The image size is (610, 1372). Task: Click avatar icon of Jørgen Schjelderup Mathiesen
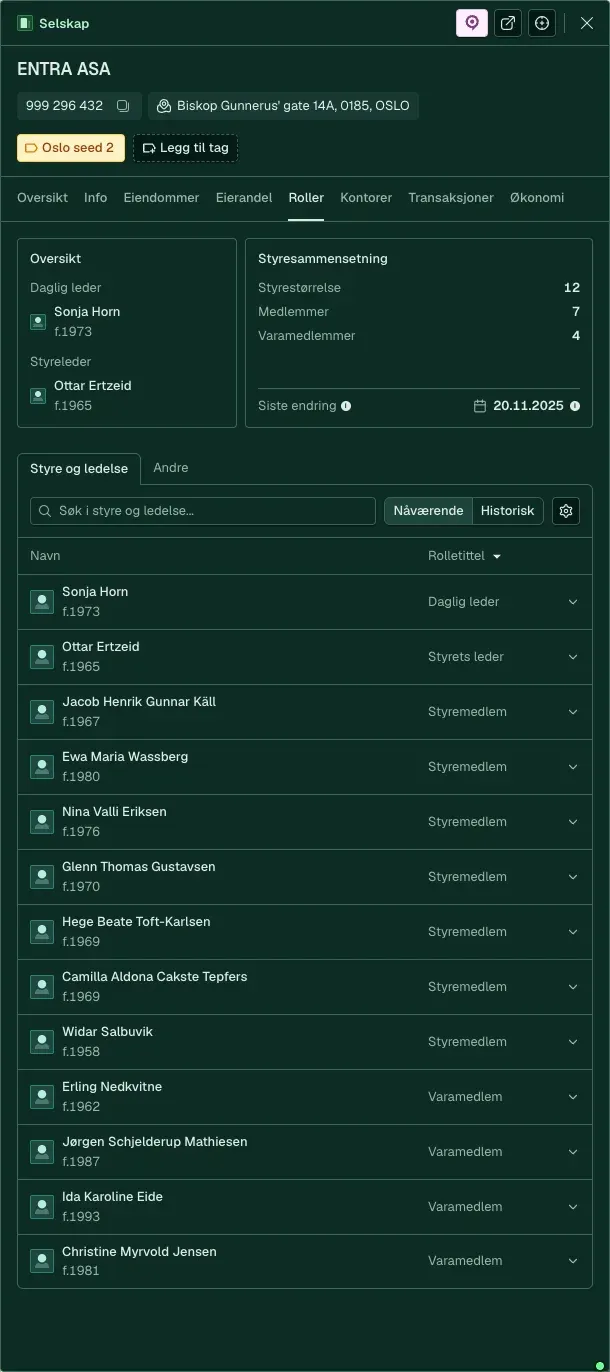[x=42, y=1152]
